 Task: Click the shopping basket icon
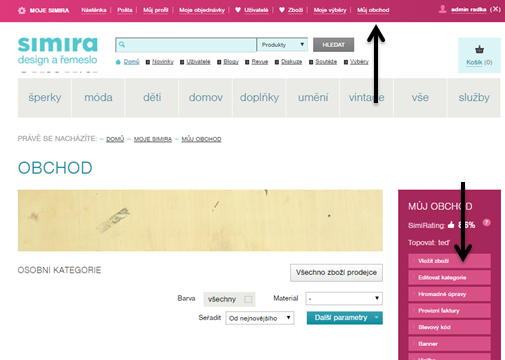pyautogui.click(x=479, y=50)
